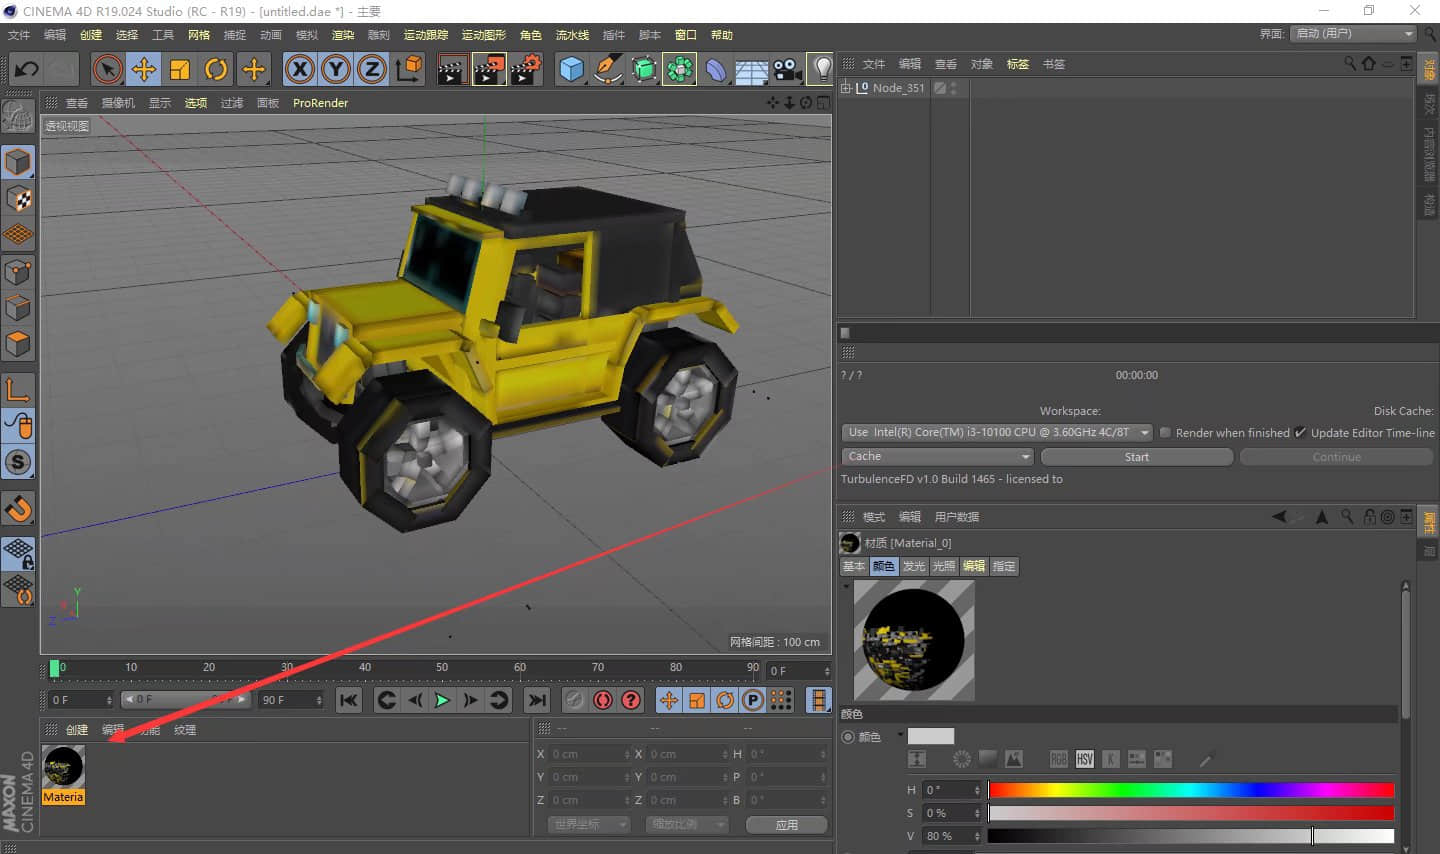Image resolution: width=1440 pixels, height=854 pixels.
Task: Open the 运动图形 menu
Action: pyautogui.click(x=484, y=35)
